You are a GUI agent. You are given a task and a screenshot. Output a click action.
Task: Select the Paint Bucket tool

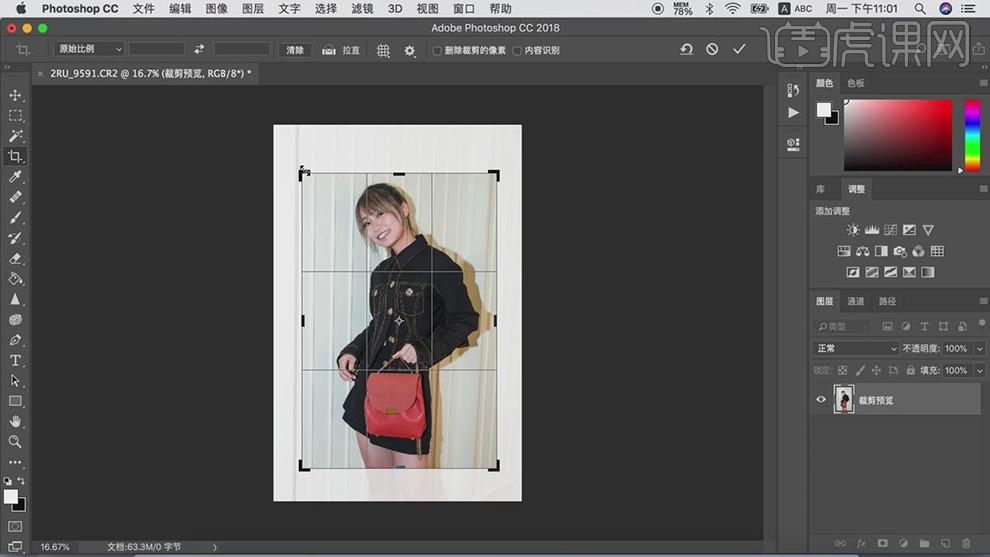pos(15,278)
